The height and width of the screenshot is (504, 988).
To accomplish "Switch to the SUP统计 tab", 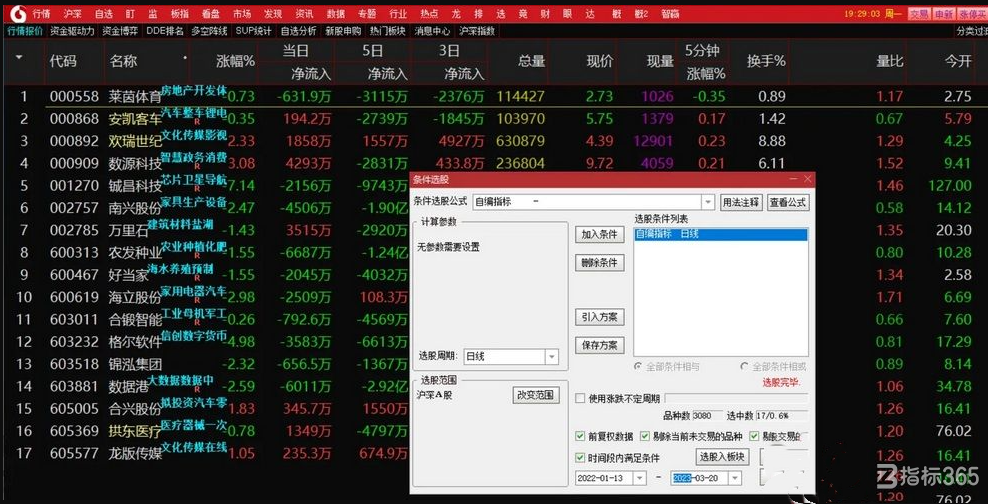I will click(254, 30).
